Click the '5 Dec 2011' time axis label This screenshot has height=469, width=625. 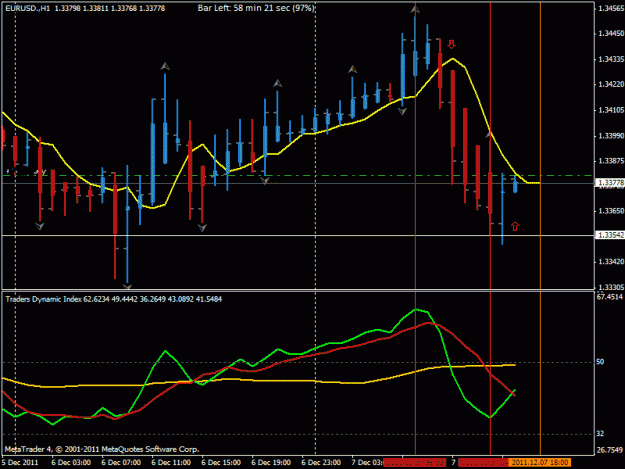point(20,462)
